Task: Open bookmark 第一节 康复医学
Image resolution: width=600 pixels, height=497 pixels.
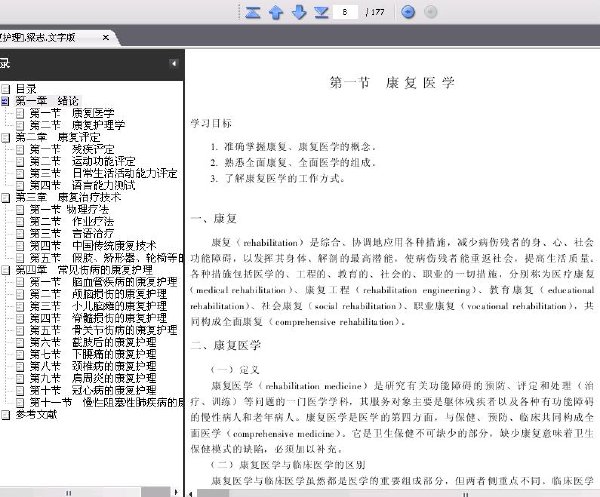Action: point(72,113)
